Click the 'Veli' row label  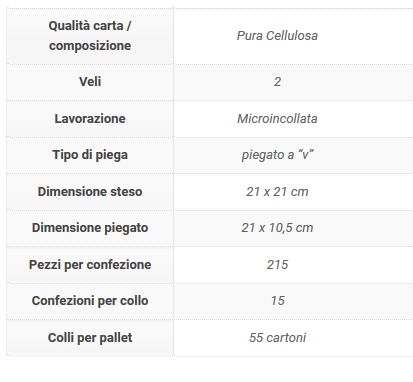(x=90, y=82)
